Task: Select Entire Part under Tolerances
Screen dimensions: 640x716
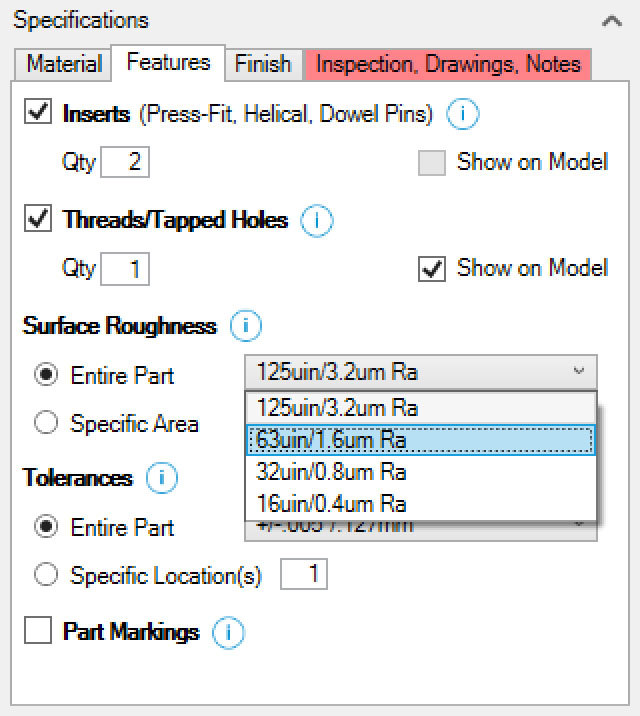Action: tap(46, 526)
